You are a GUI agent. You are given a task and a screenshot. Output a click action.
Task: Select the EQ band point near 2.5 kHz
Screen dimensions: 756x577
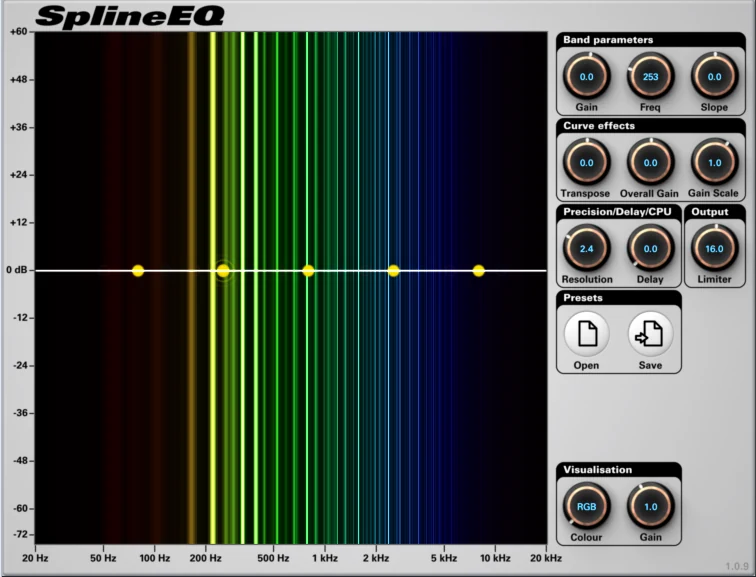pos(393,270)
